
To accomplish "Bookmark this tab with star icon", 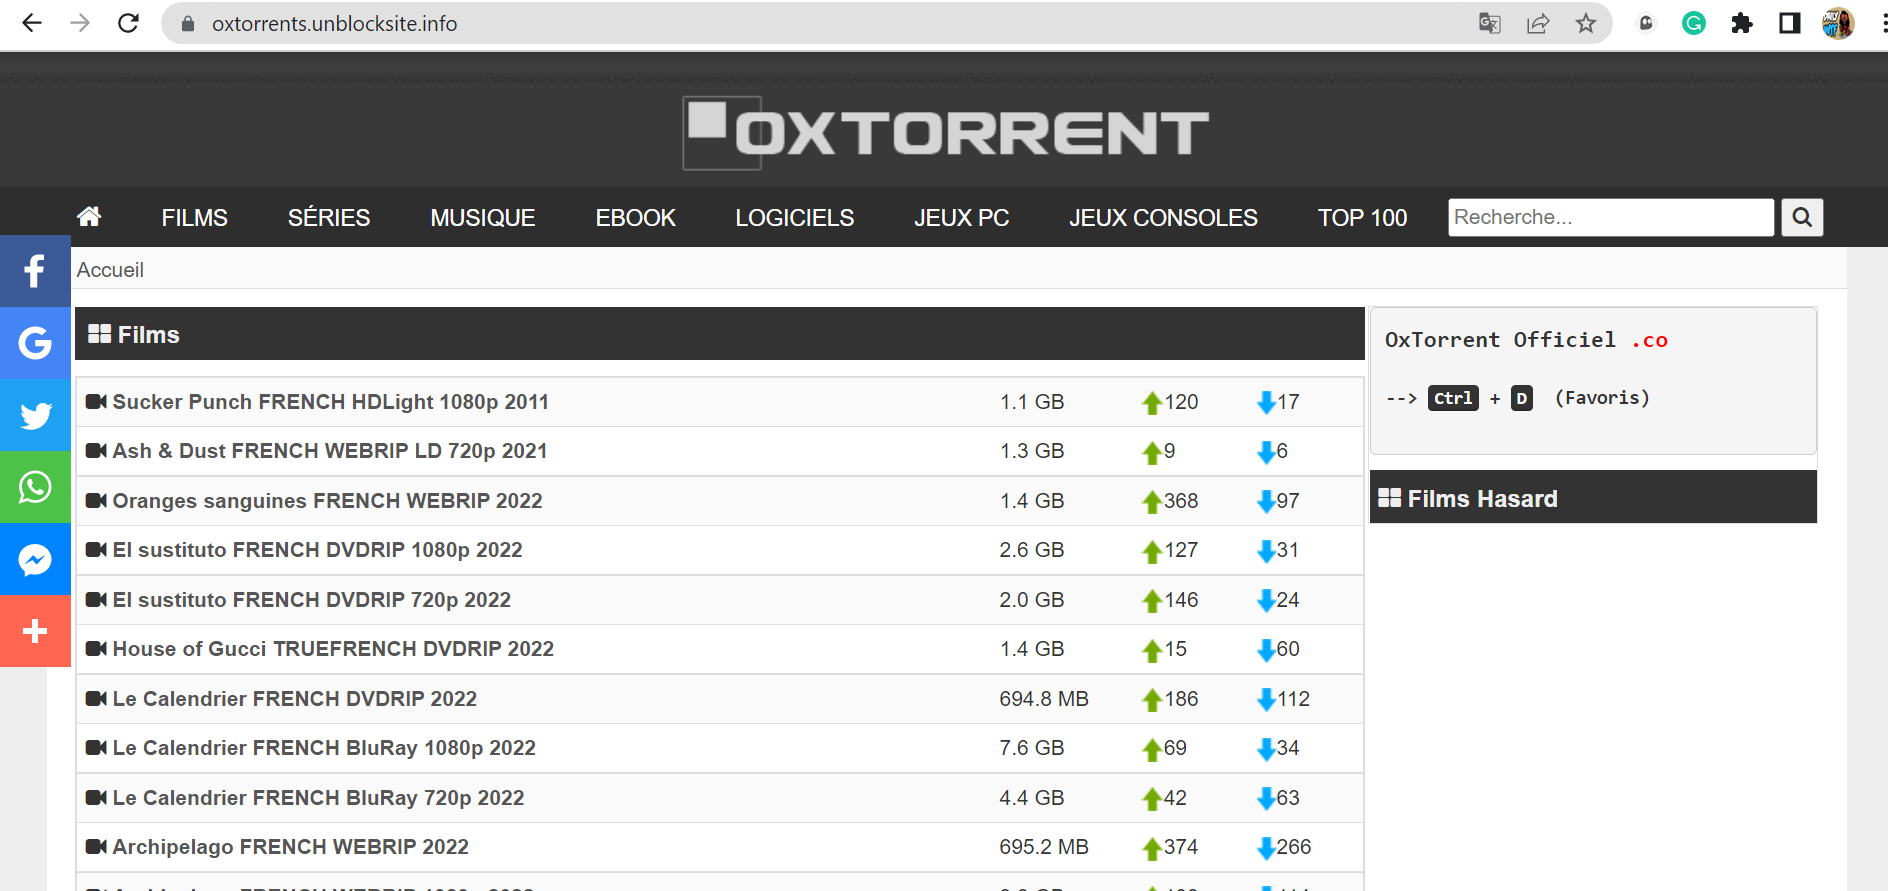I will click(1586, 23).
